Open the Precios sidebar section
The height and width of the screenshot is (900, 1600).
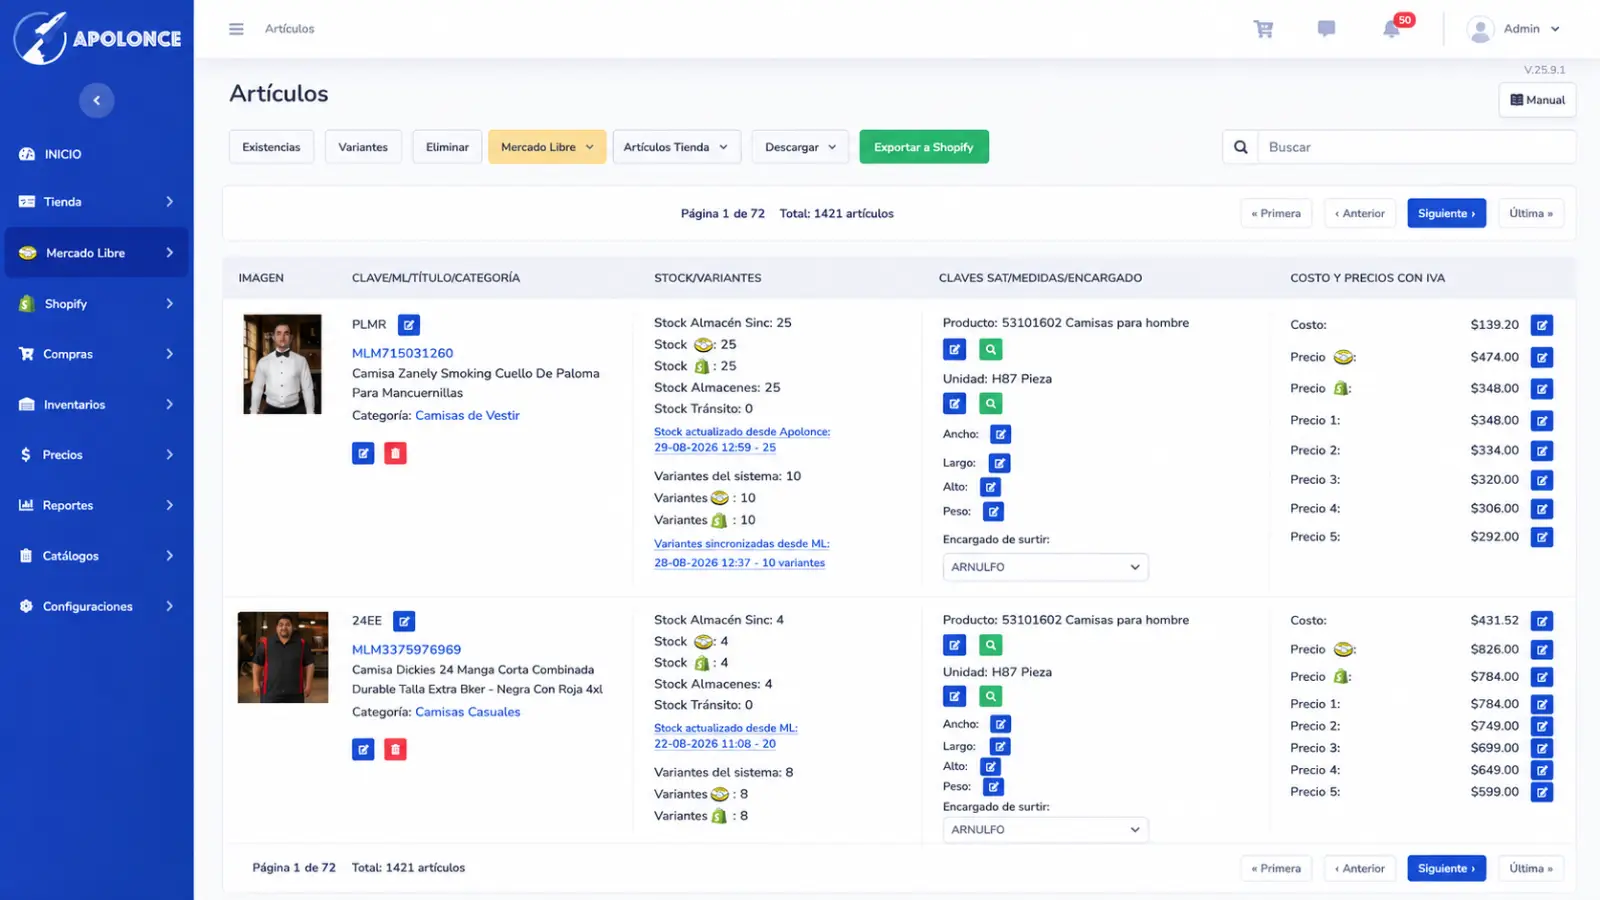(x=97, y=455)
